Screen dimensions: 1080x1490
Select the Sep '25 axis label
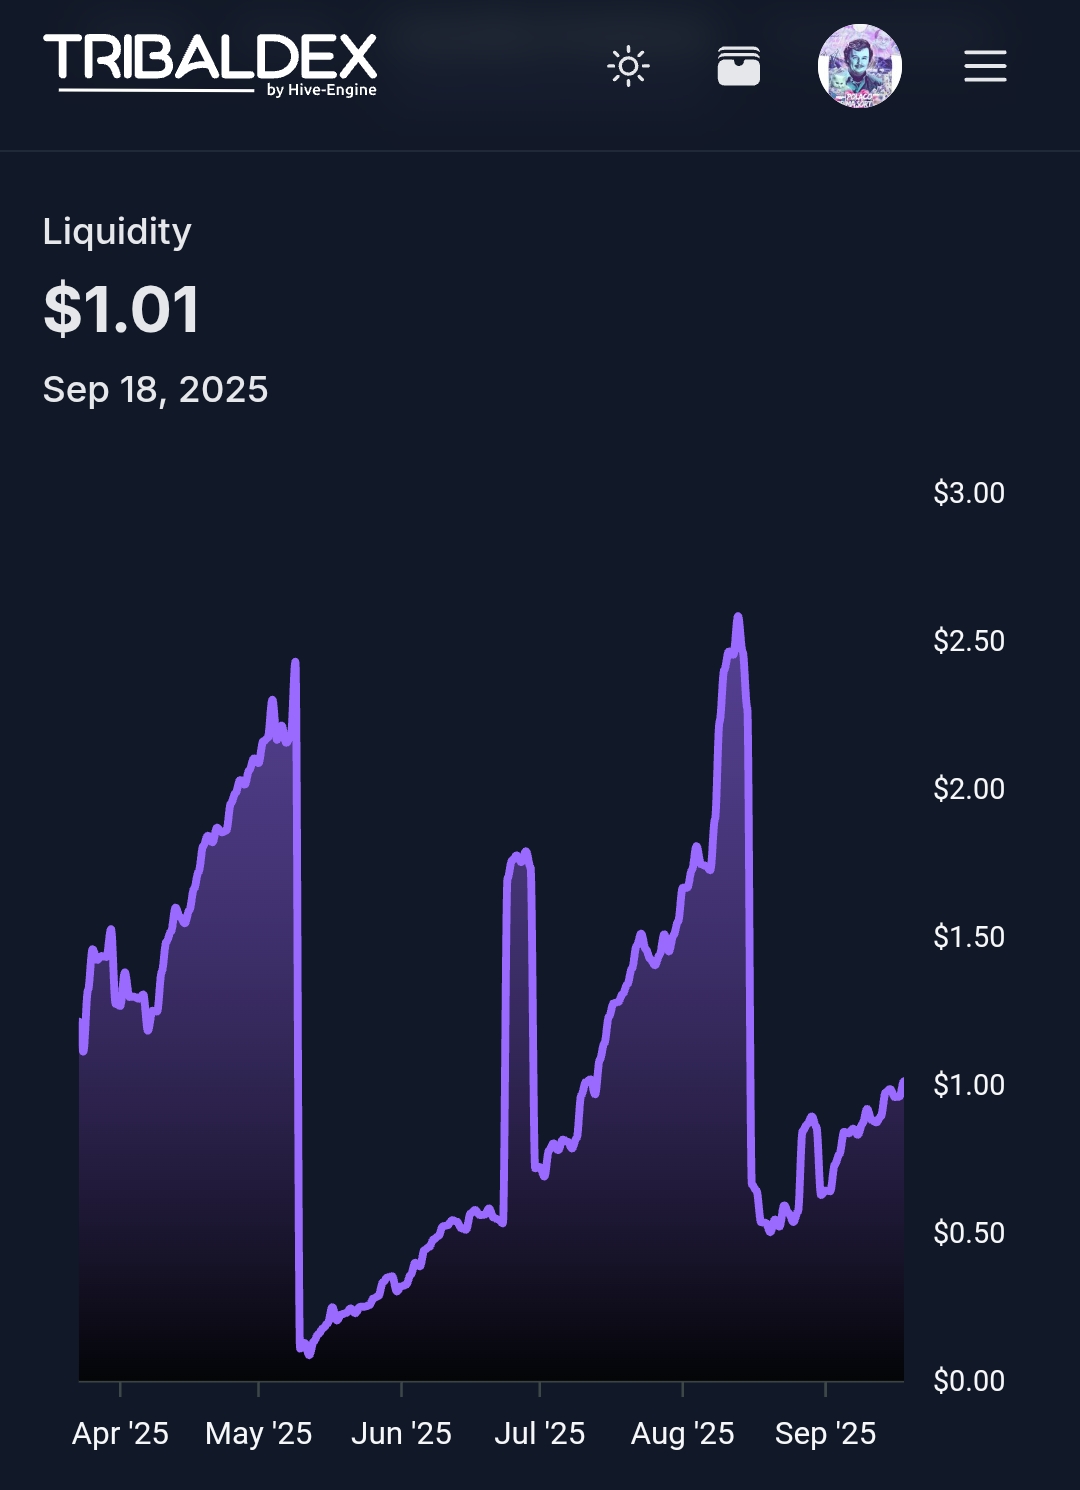(825, 1433)
